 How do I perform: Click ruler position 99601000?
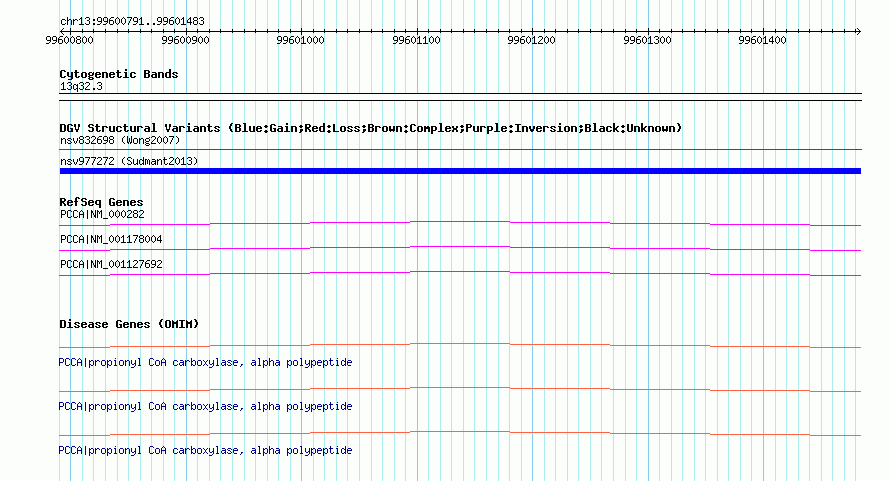[300, 40]
